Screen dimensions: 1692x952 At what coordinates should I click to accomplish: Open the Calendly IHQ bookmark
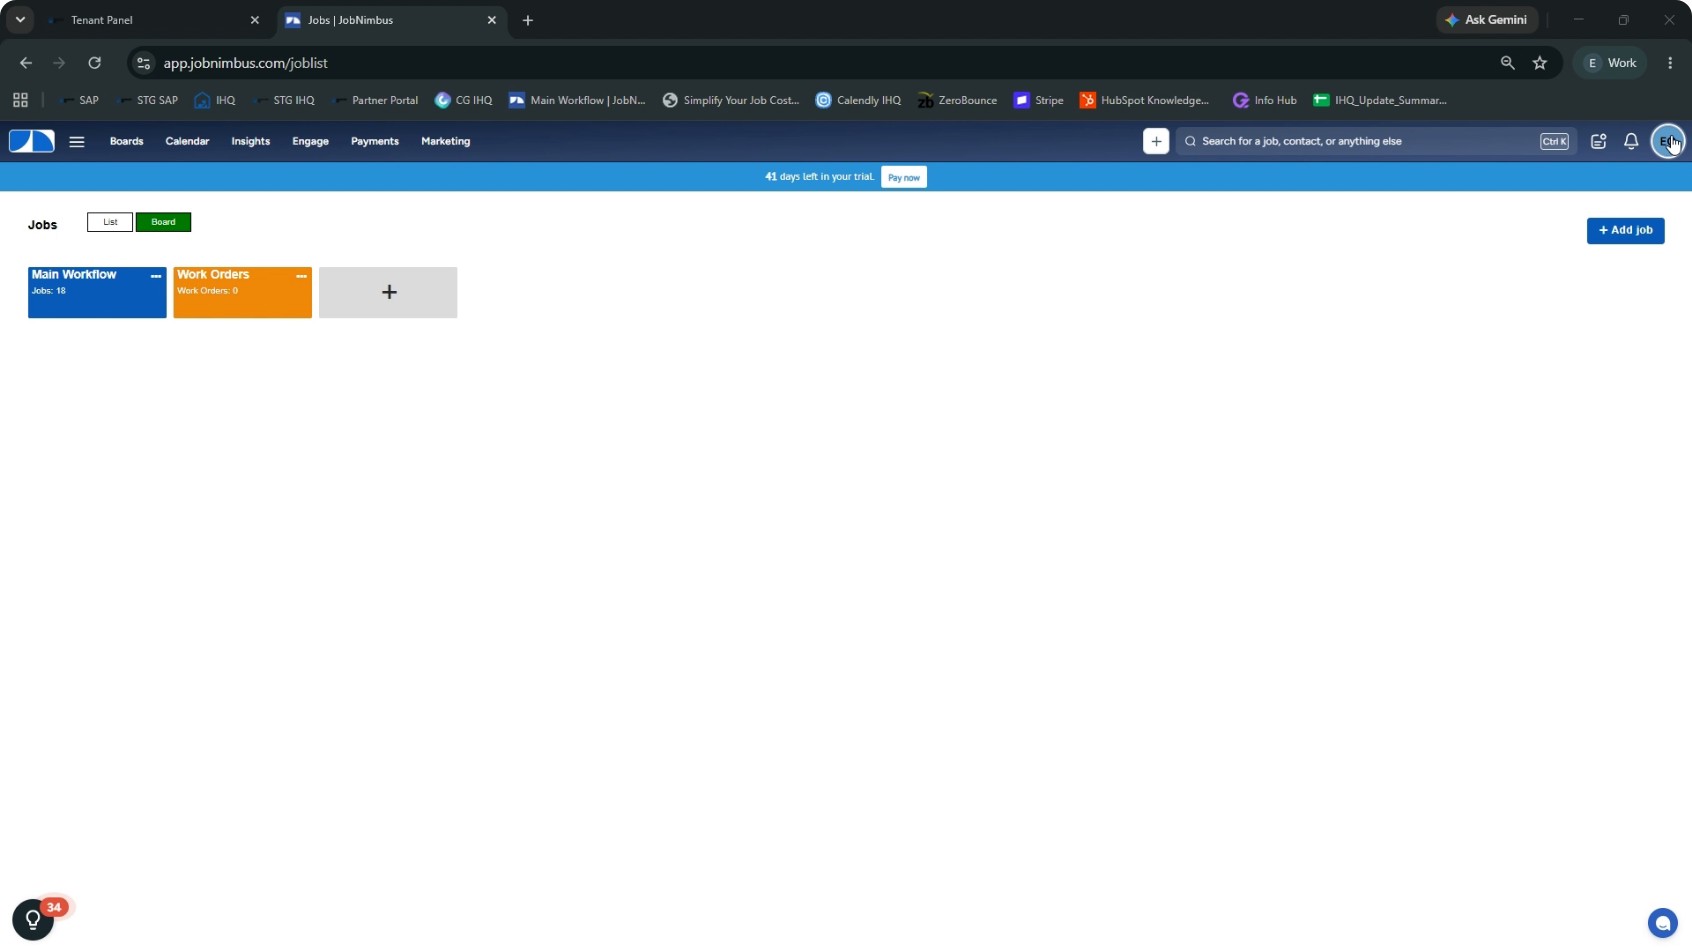[858, 100]
